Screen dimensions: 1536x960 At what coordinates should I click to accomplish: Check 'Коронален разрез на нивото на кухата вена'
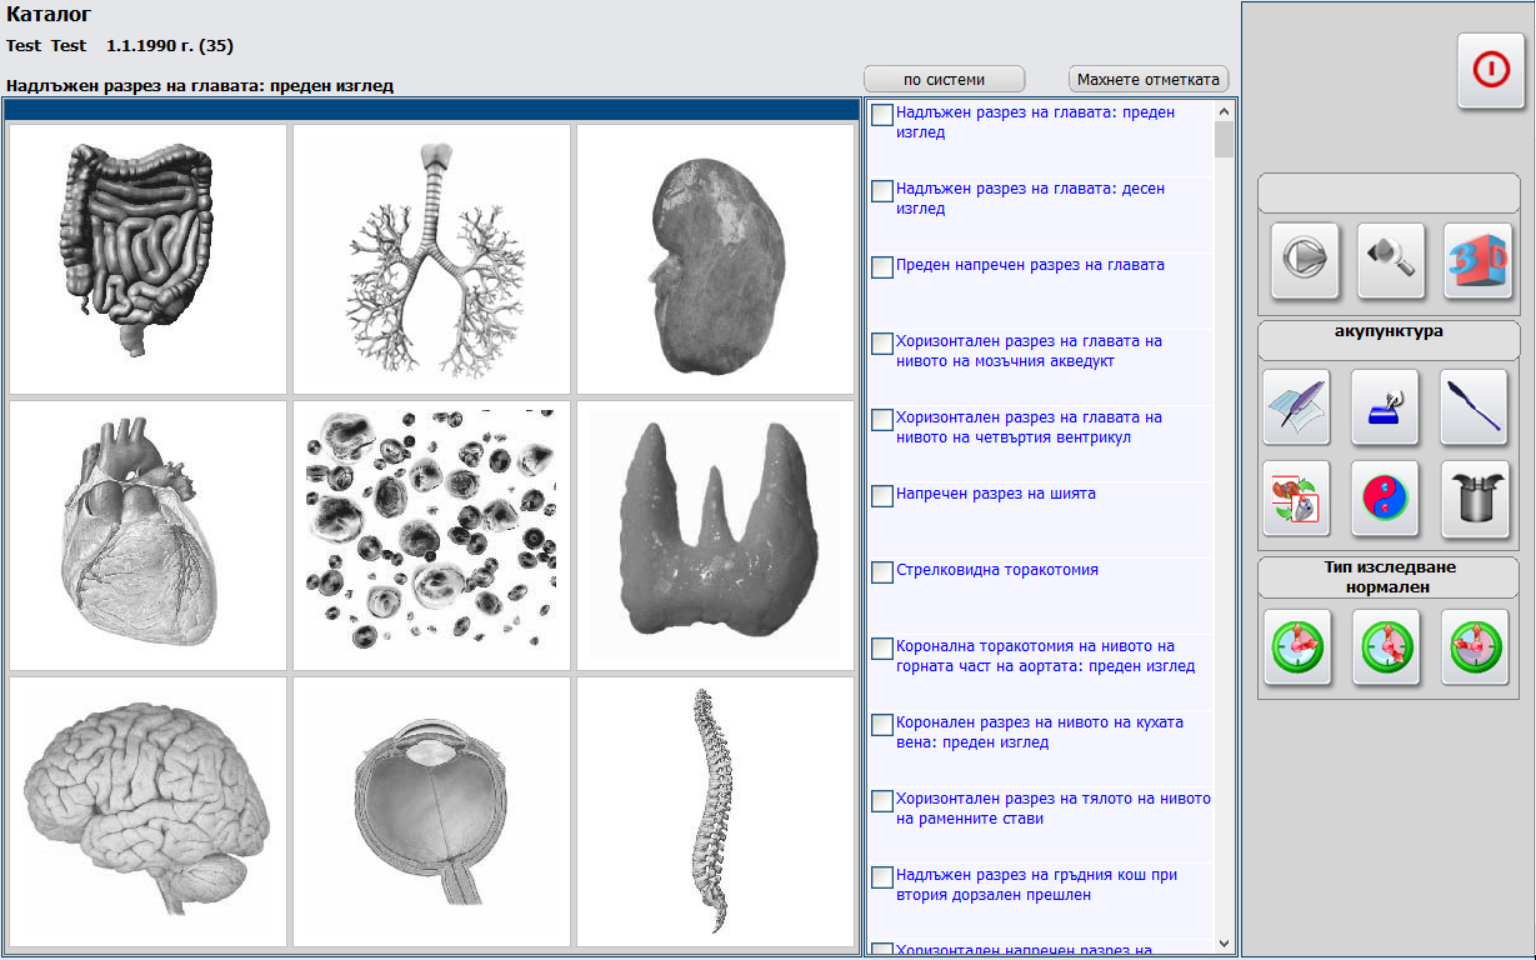click(x=882, y=725)
